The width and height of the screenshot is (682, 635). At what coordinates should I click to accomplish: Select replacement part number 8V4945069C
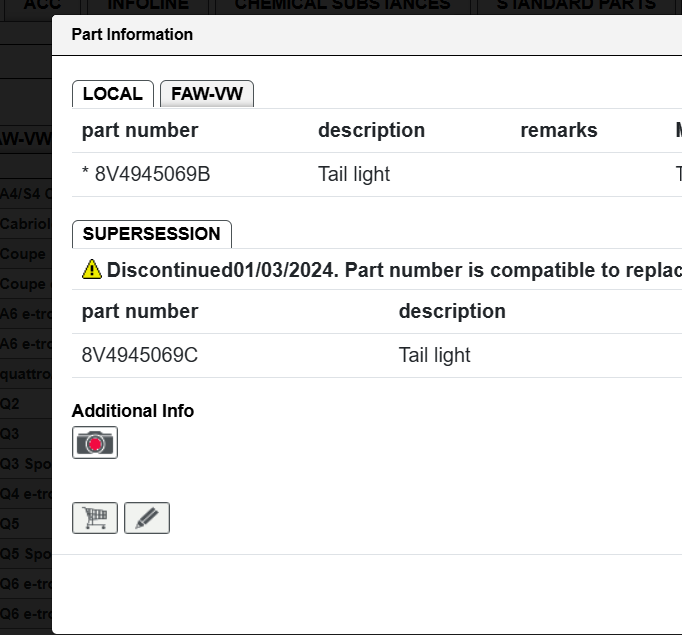click(140, 355)
